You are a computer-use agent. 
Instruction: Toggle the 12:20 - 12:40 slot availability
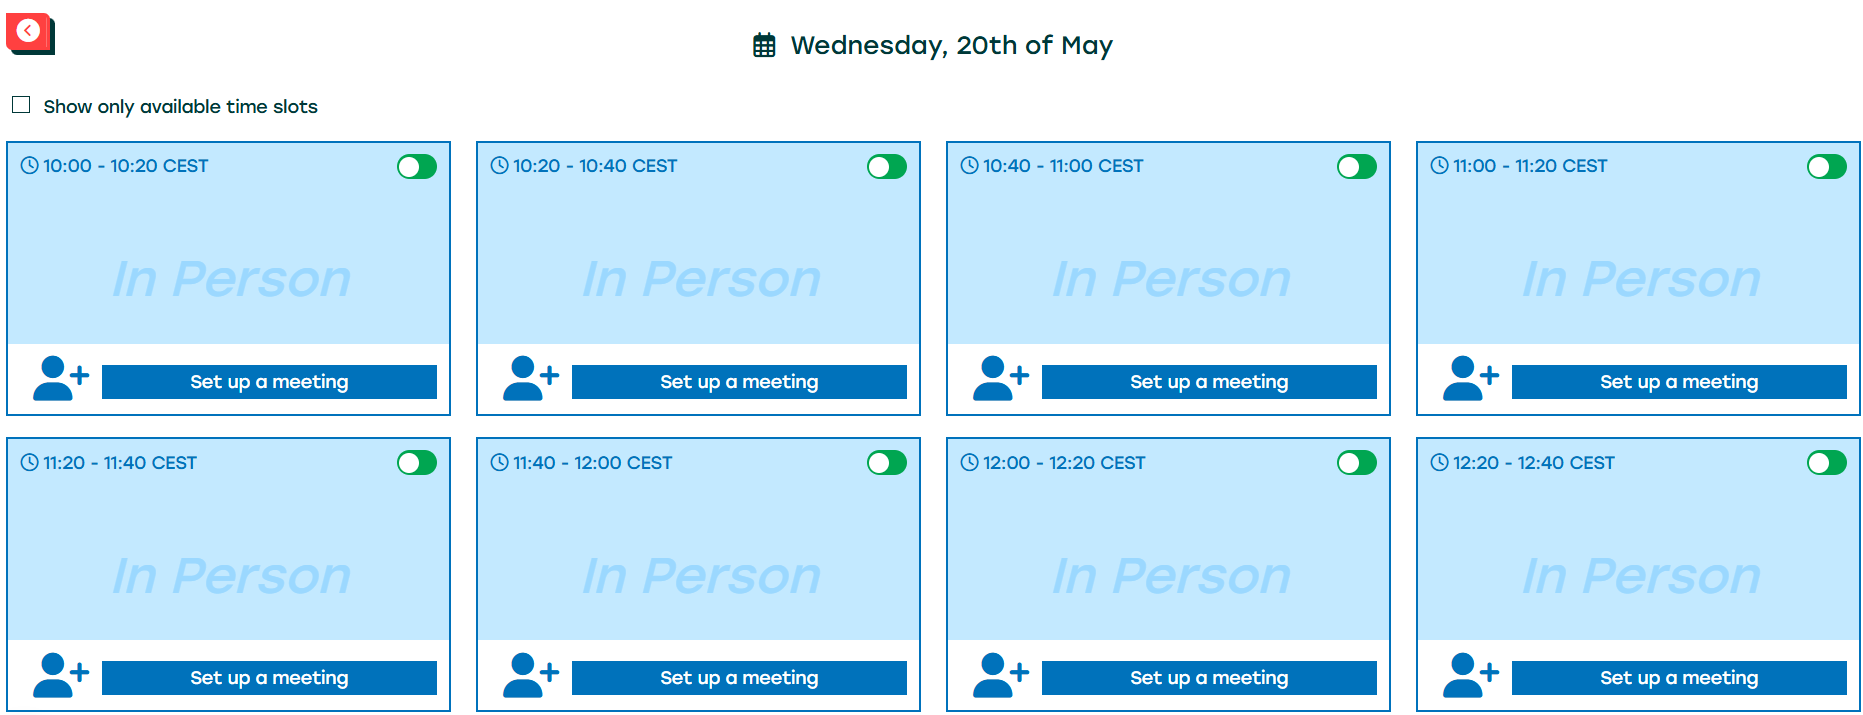click(1827, 463)
